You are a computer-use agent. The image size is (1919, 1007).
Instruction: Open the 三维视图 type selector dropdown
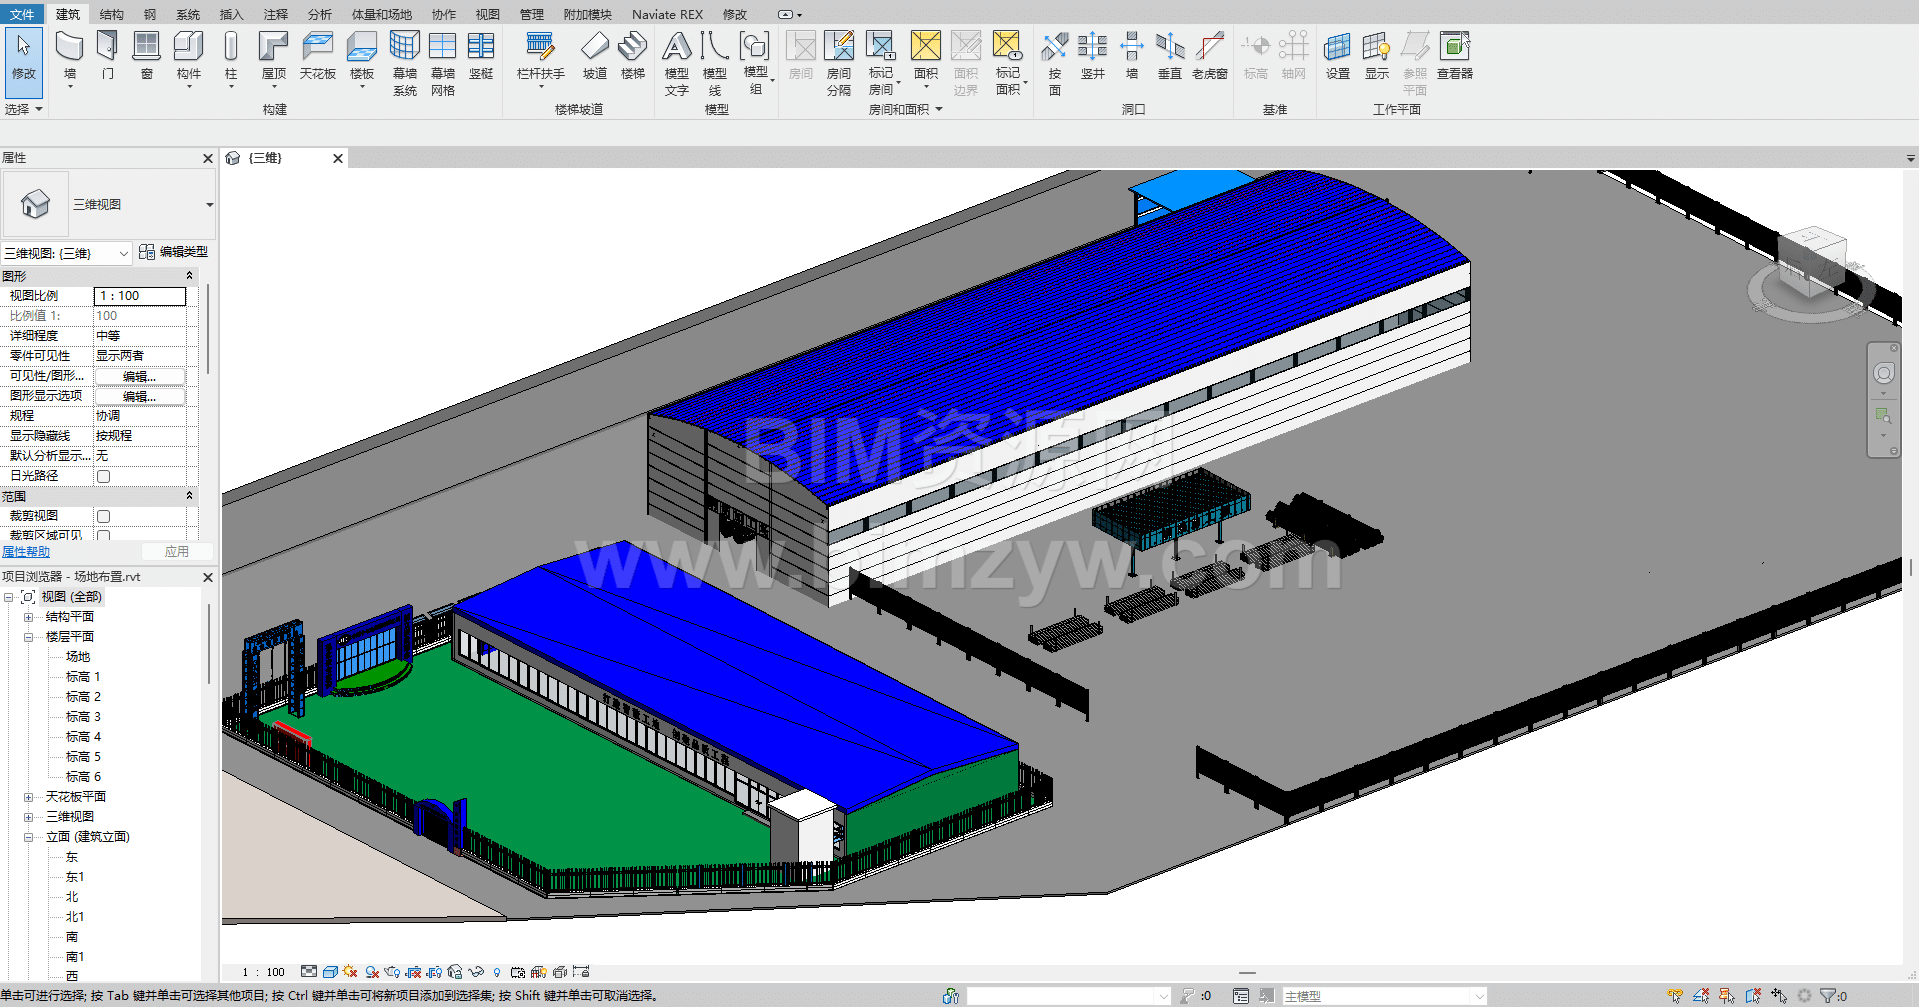pyautogui.click(x=209, y=204)
